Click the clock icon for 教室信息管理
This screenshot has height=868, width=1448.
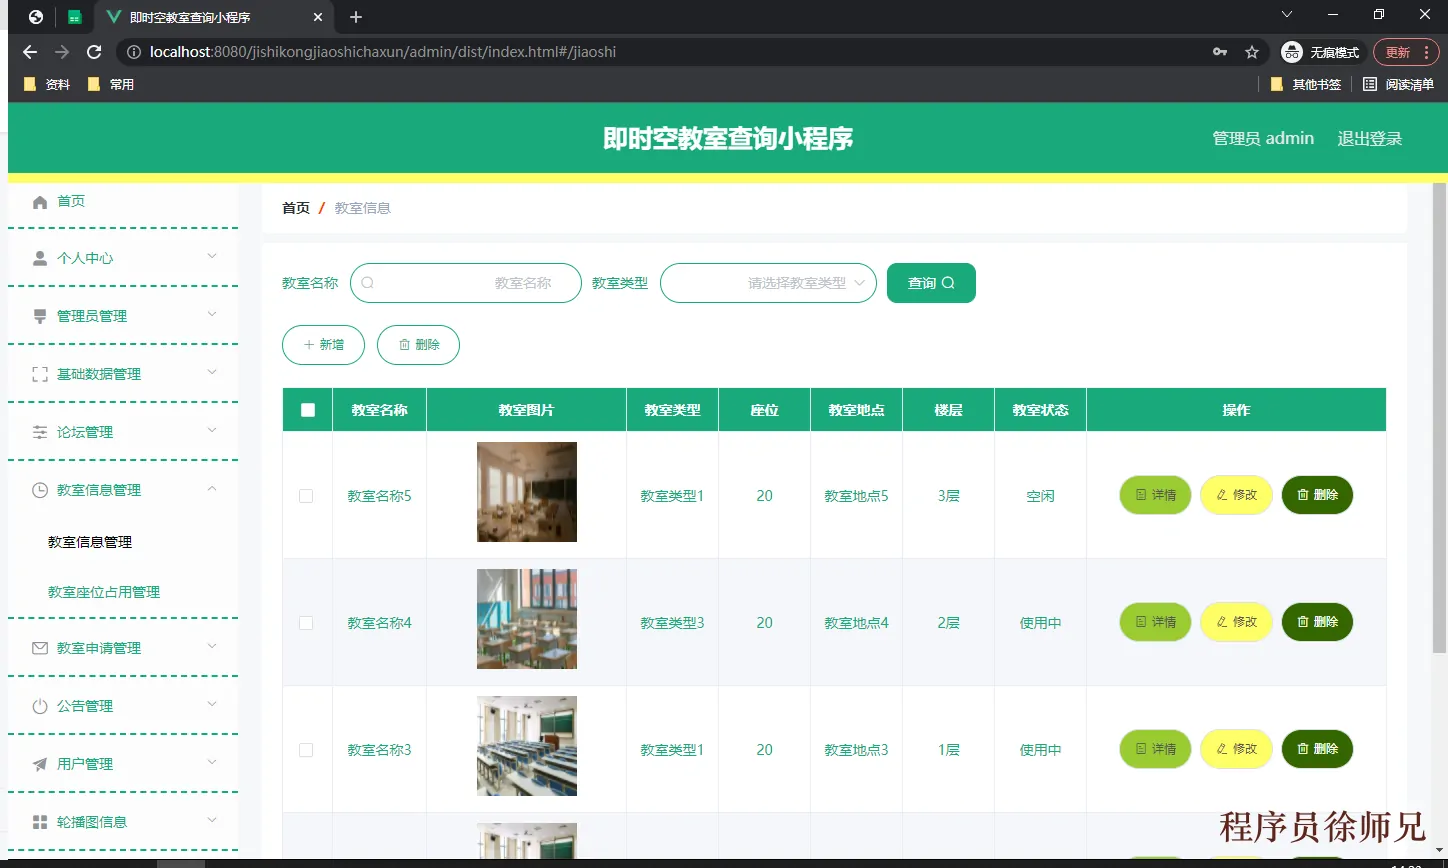coord(40,490)
